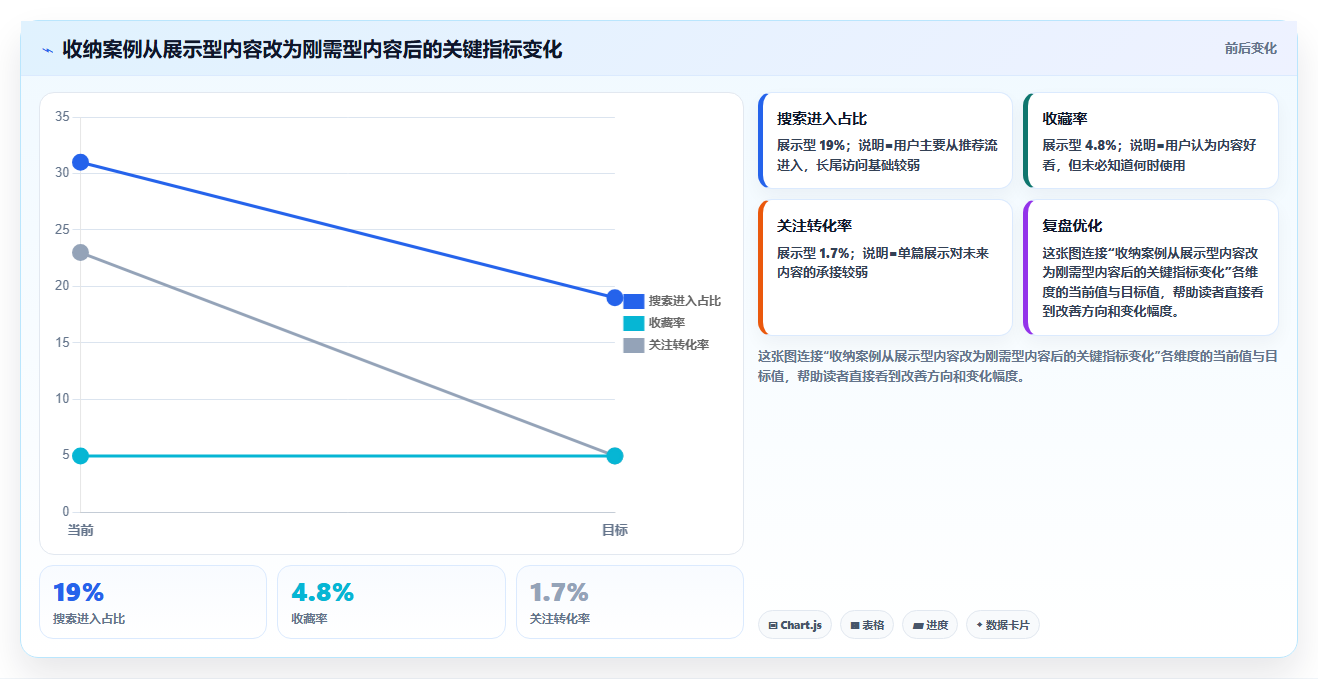Image resolution: width=1318 pixels, height=679 pixels.
Task: Toggle the 搜索进入占比 legend swatch
Action: point(634,301)
